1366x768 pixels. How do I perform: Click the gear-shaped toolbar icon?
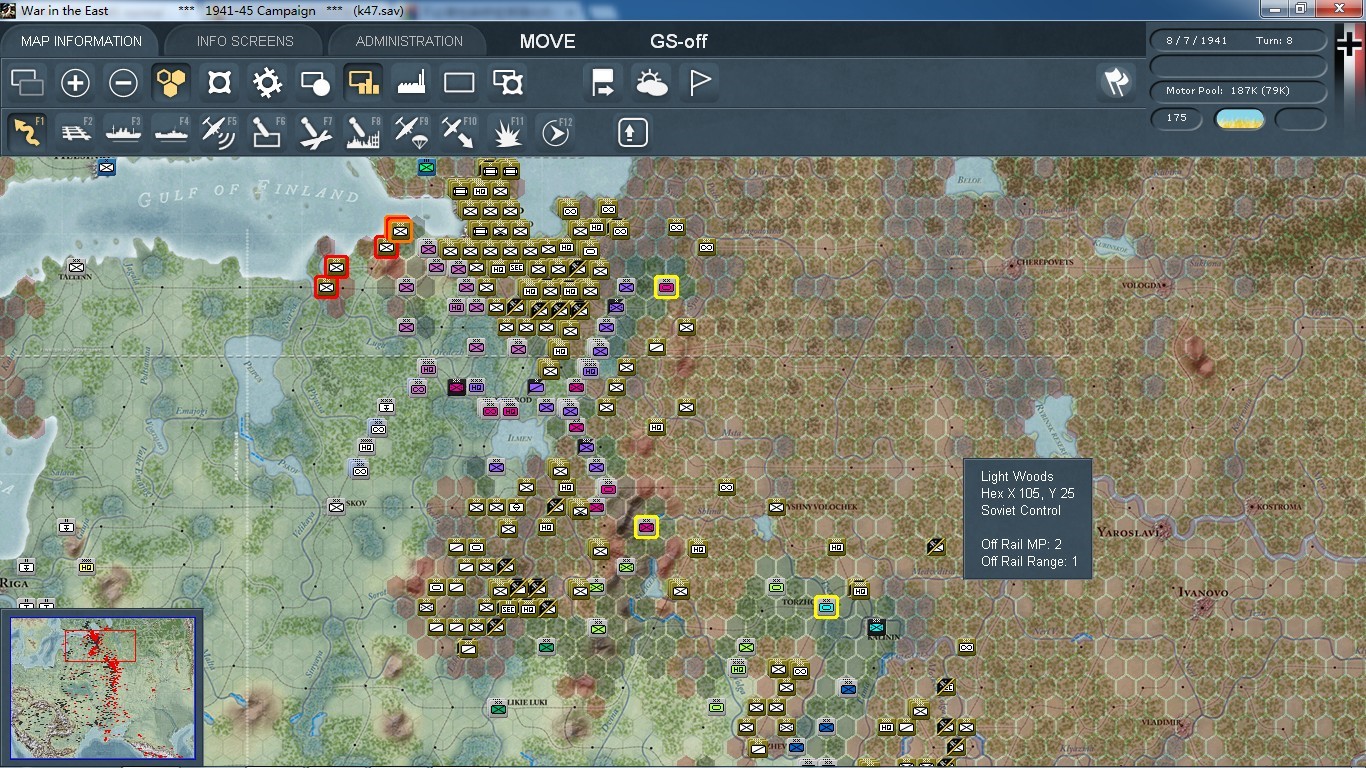pyautogui.click(x=267, y=82)
